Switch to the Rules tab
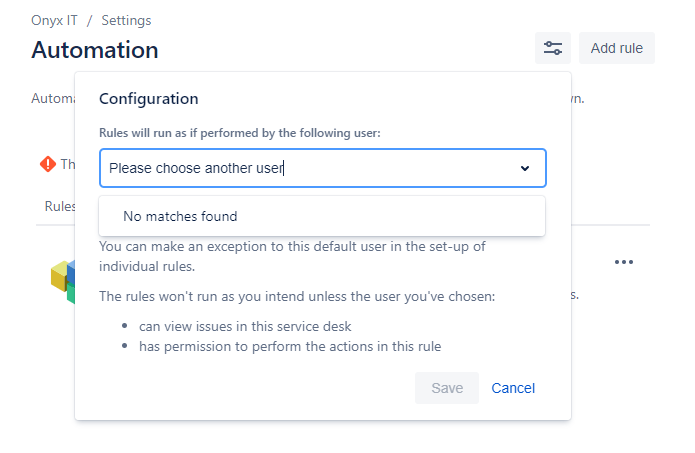This screenshot has height=453, width=695. coord(60,206)
